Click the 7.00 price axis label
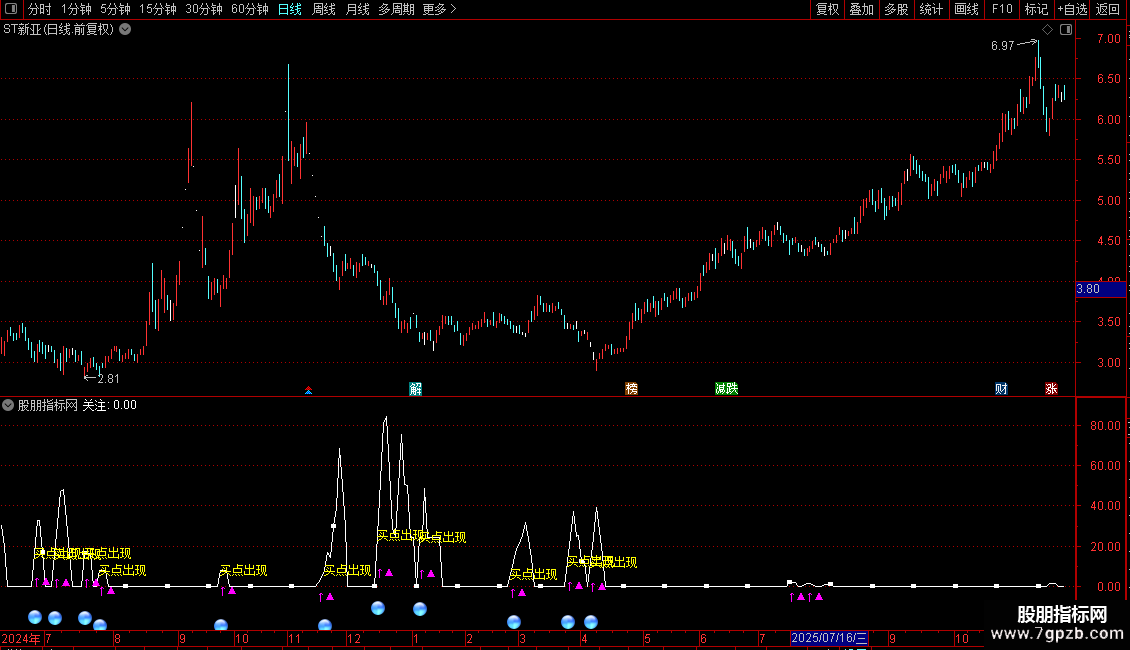 pos(1108,38)
